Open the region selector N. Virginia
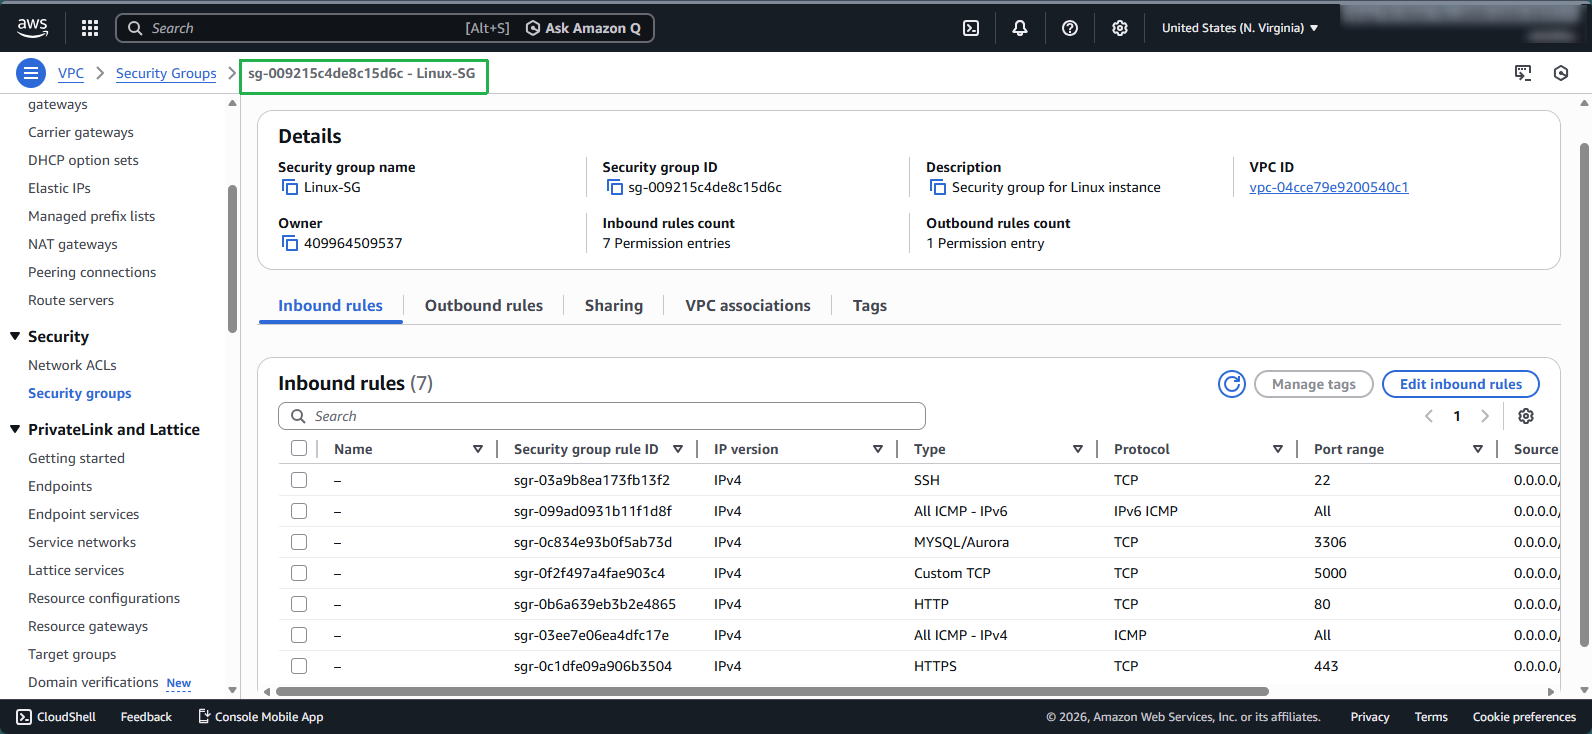 [x=1240, y=28]
